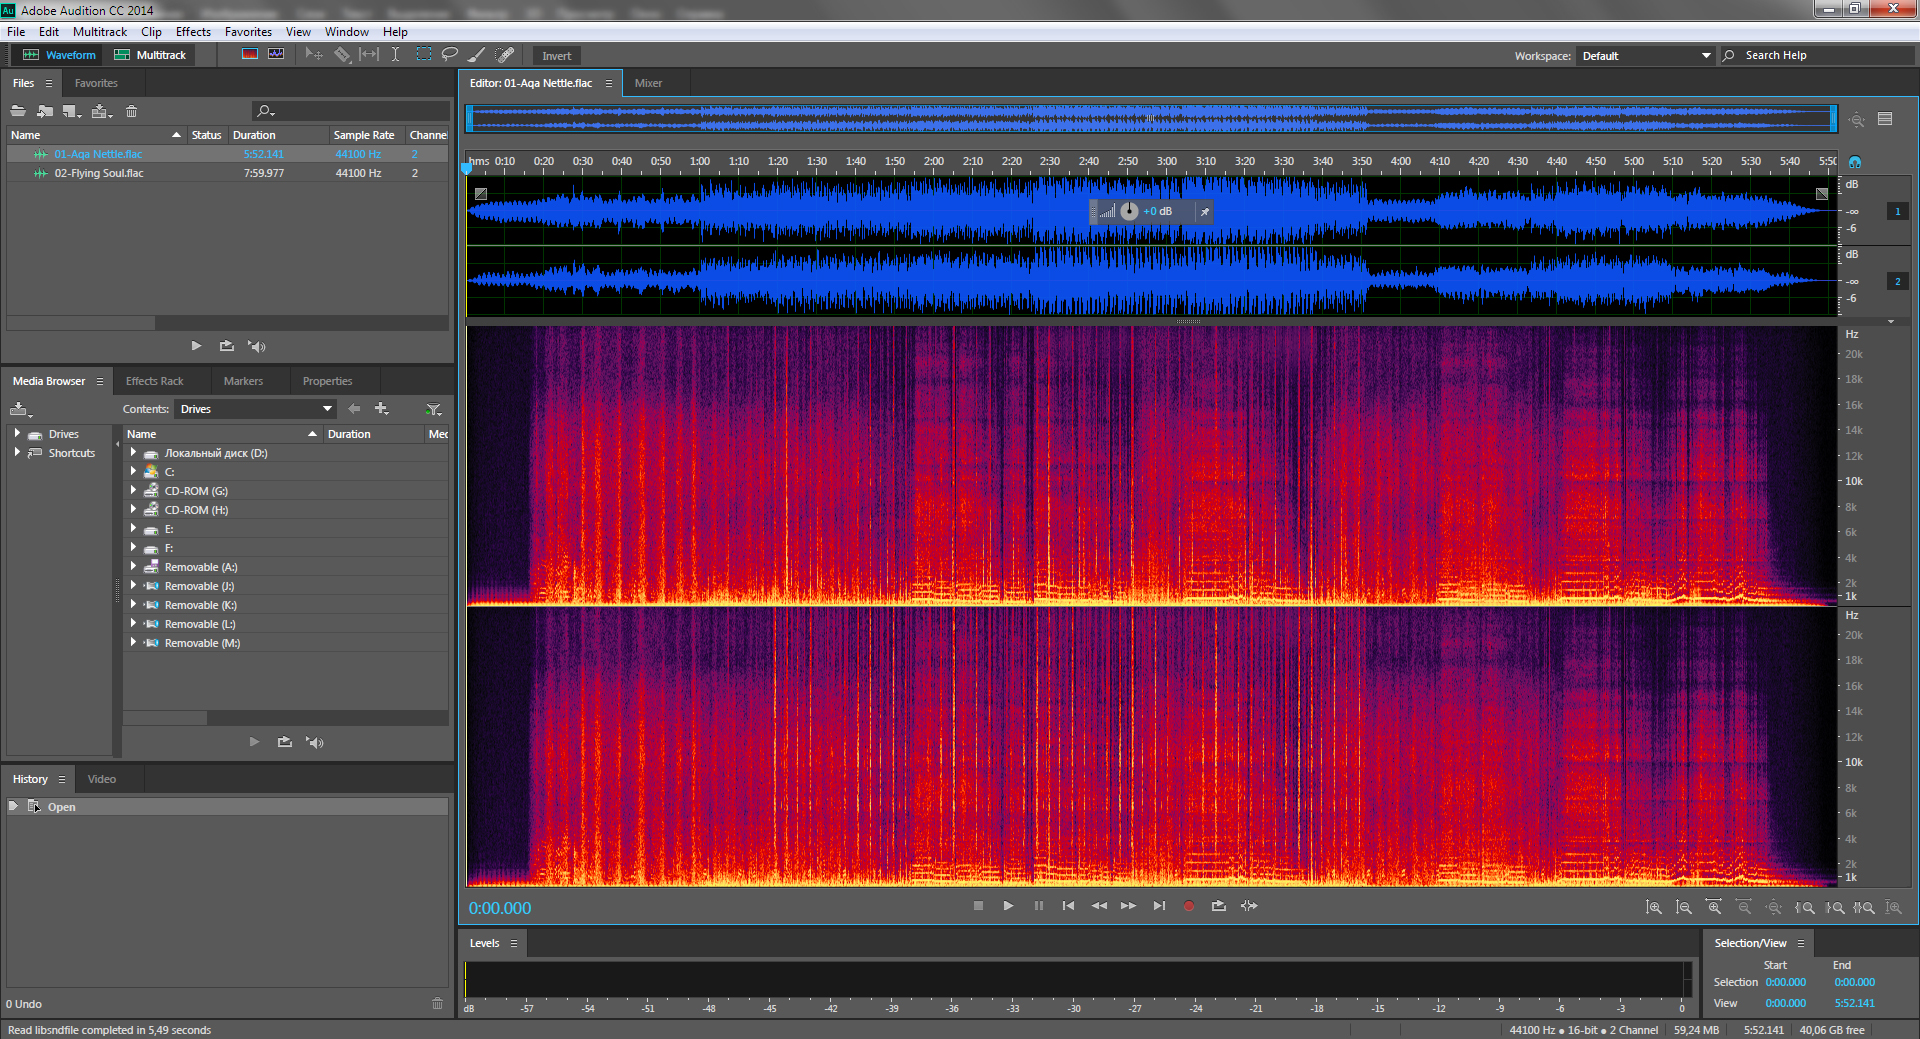Viewport: 1920px width, 1039px height.
Task: Click Zoom In Time icon
Action: pos(1714,907)
